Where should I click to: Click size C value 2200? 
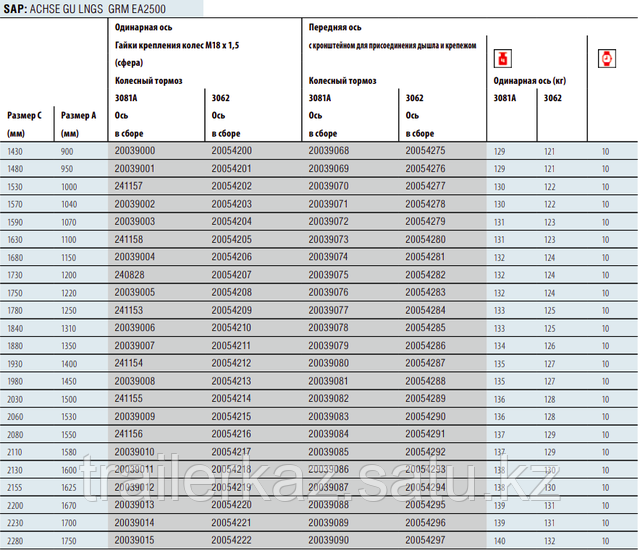[x=15, y=506]
